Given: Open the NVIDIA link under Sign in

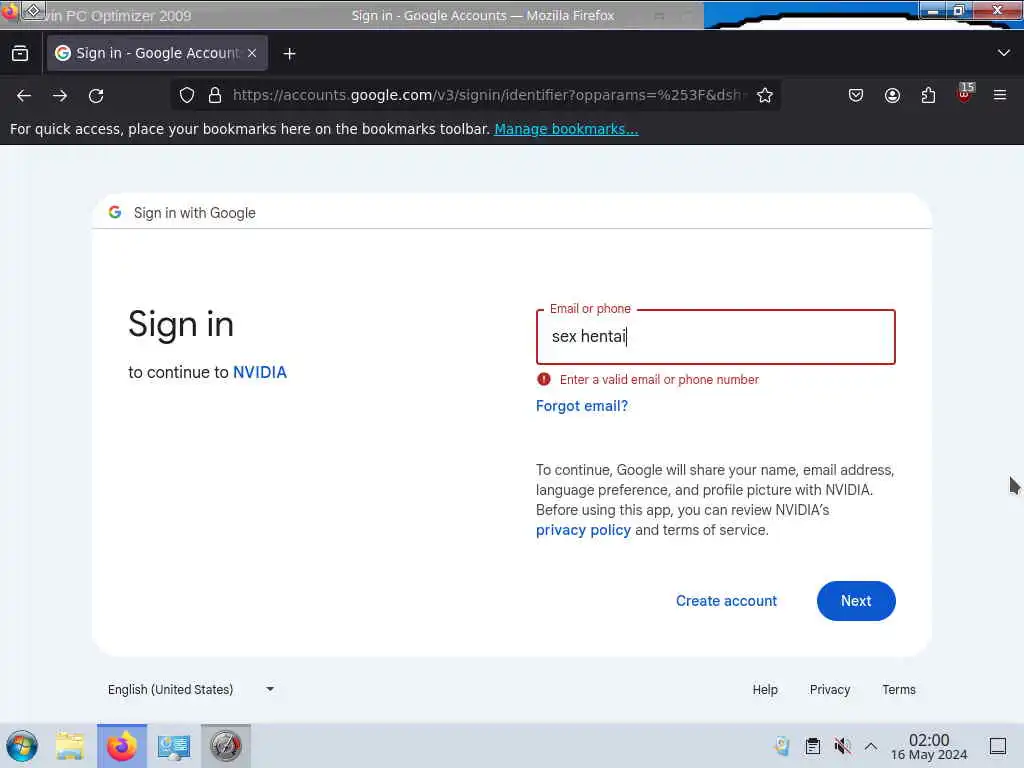Looking at the screenshot, I should pos(260,372).
